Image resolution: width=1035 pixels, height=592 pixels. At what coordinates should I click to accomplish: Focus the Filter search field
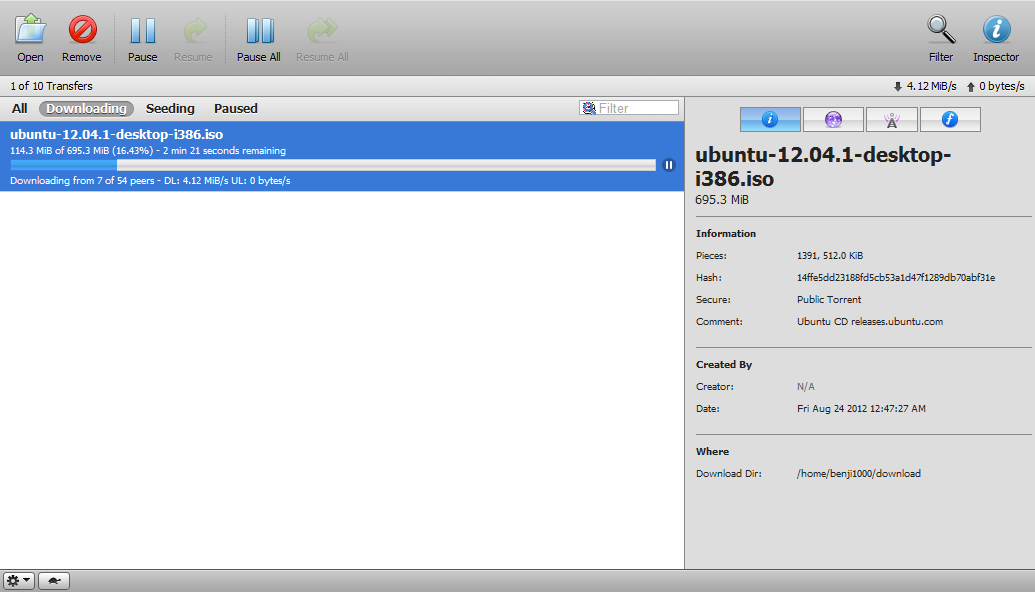pyautogui.click(x=629, y=108)
